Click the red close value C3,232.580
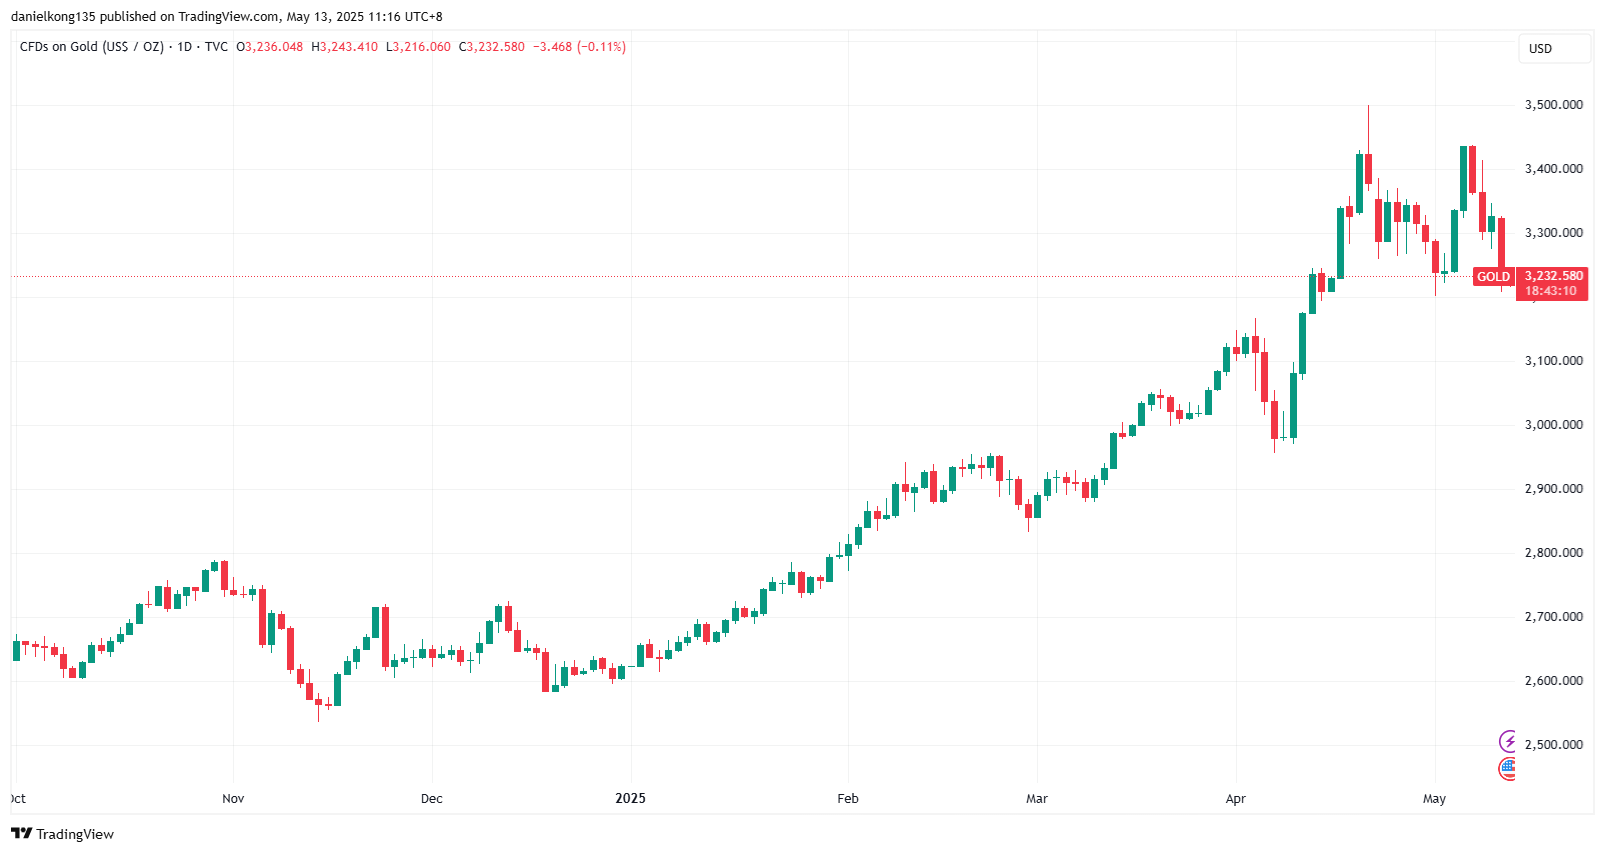1605x853 pixels. (491, 47)
